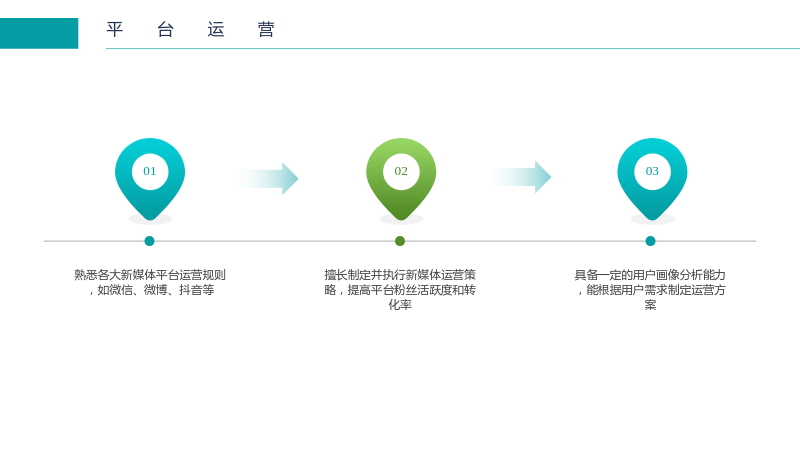Click the green timeline dot under pin 02

coord(400,241)
